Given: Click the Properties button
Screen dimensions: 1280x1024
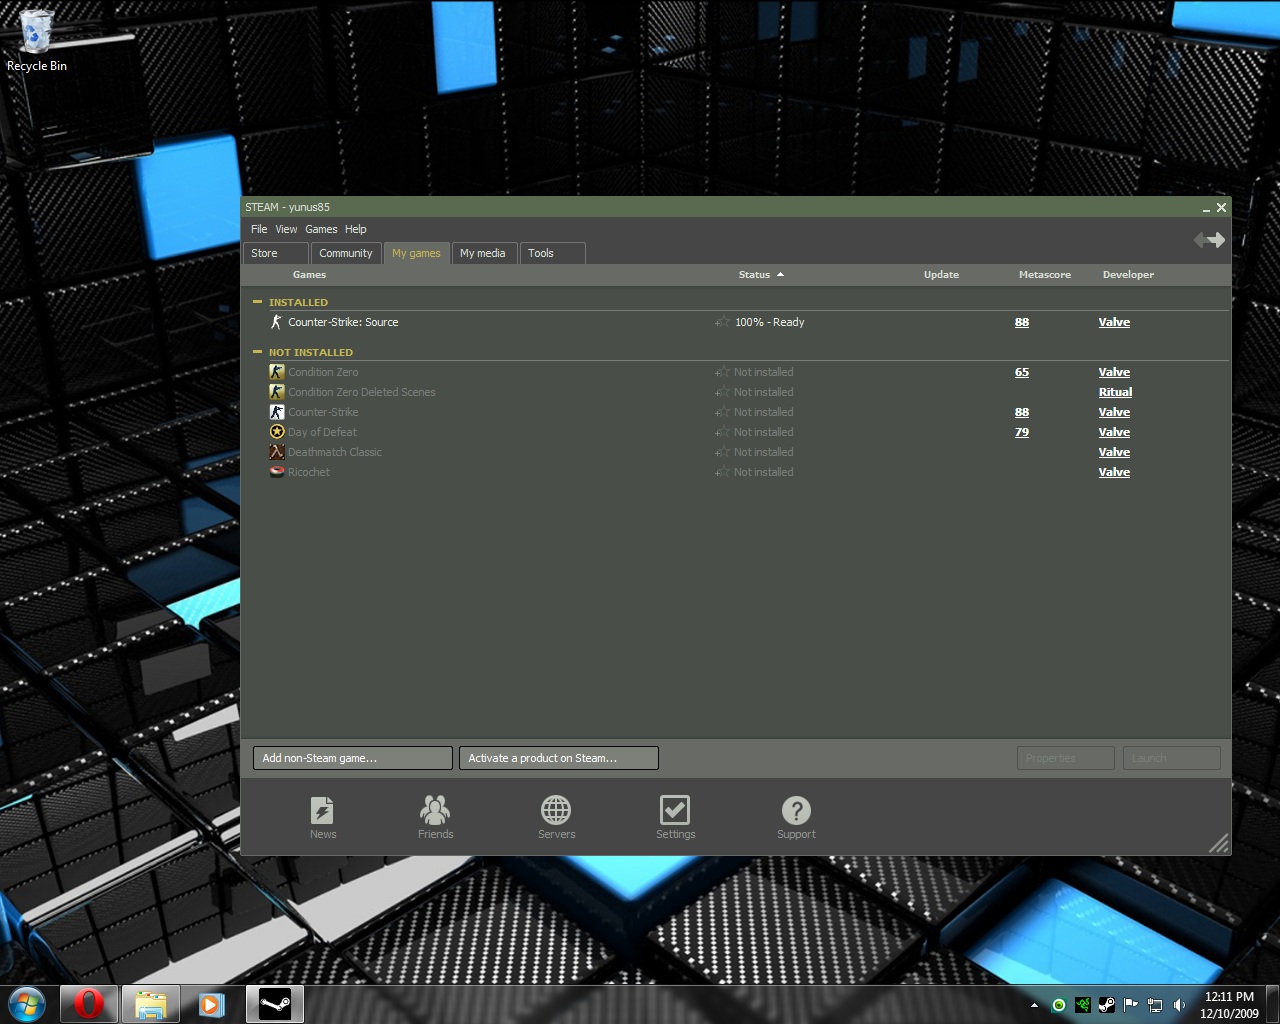Looking at the screenshot, I should point(1065,758).
